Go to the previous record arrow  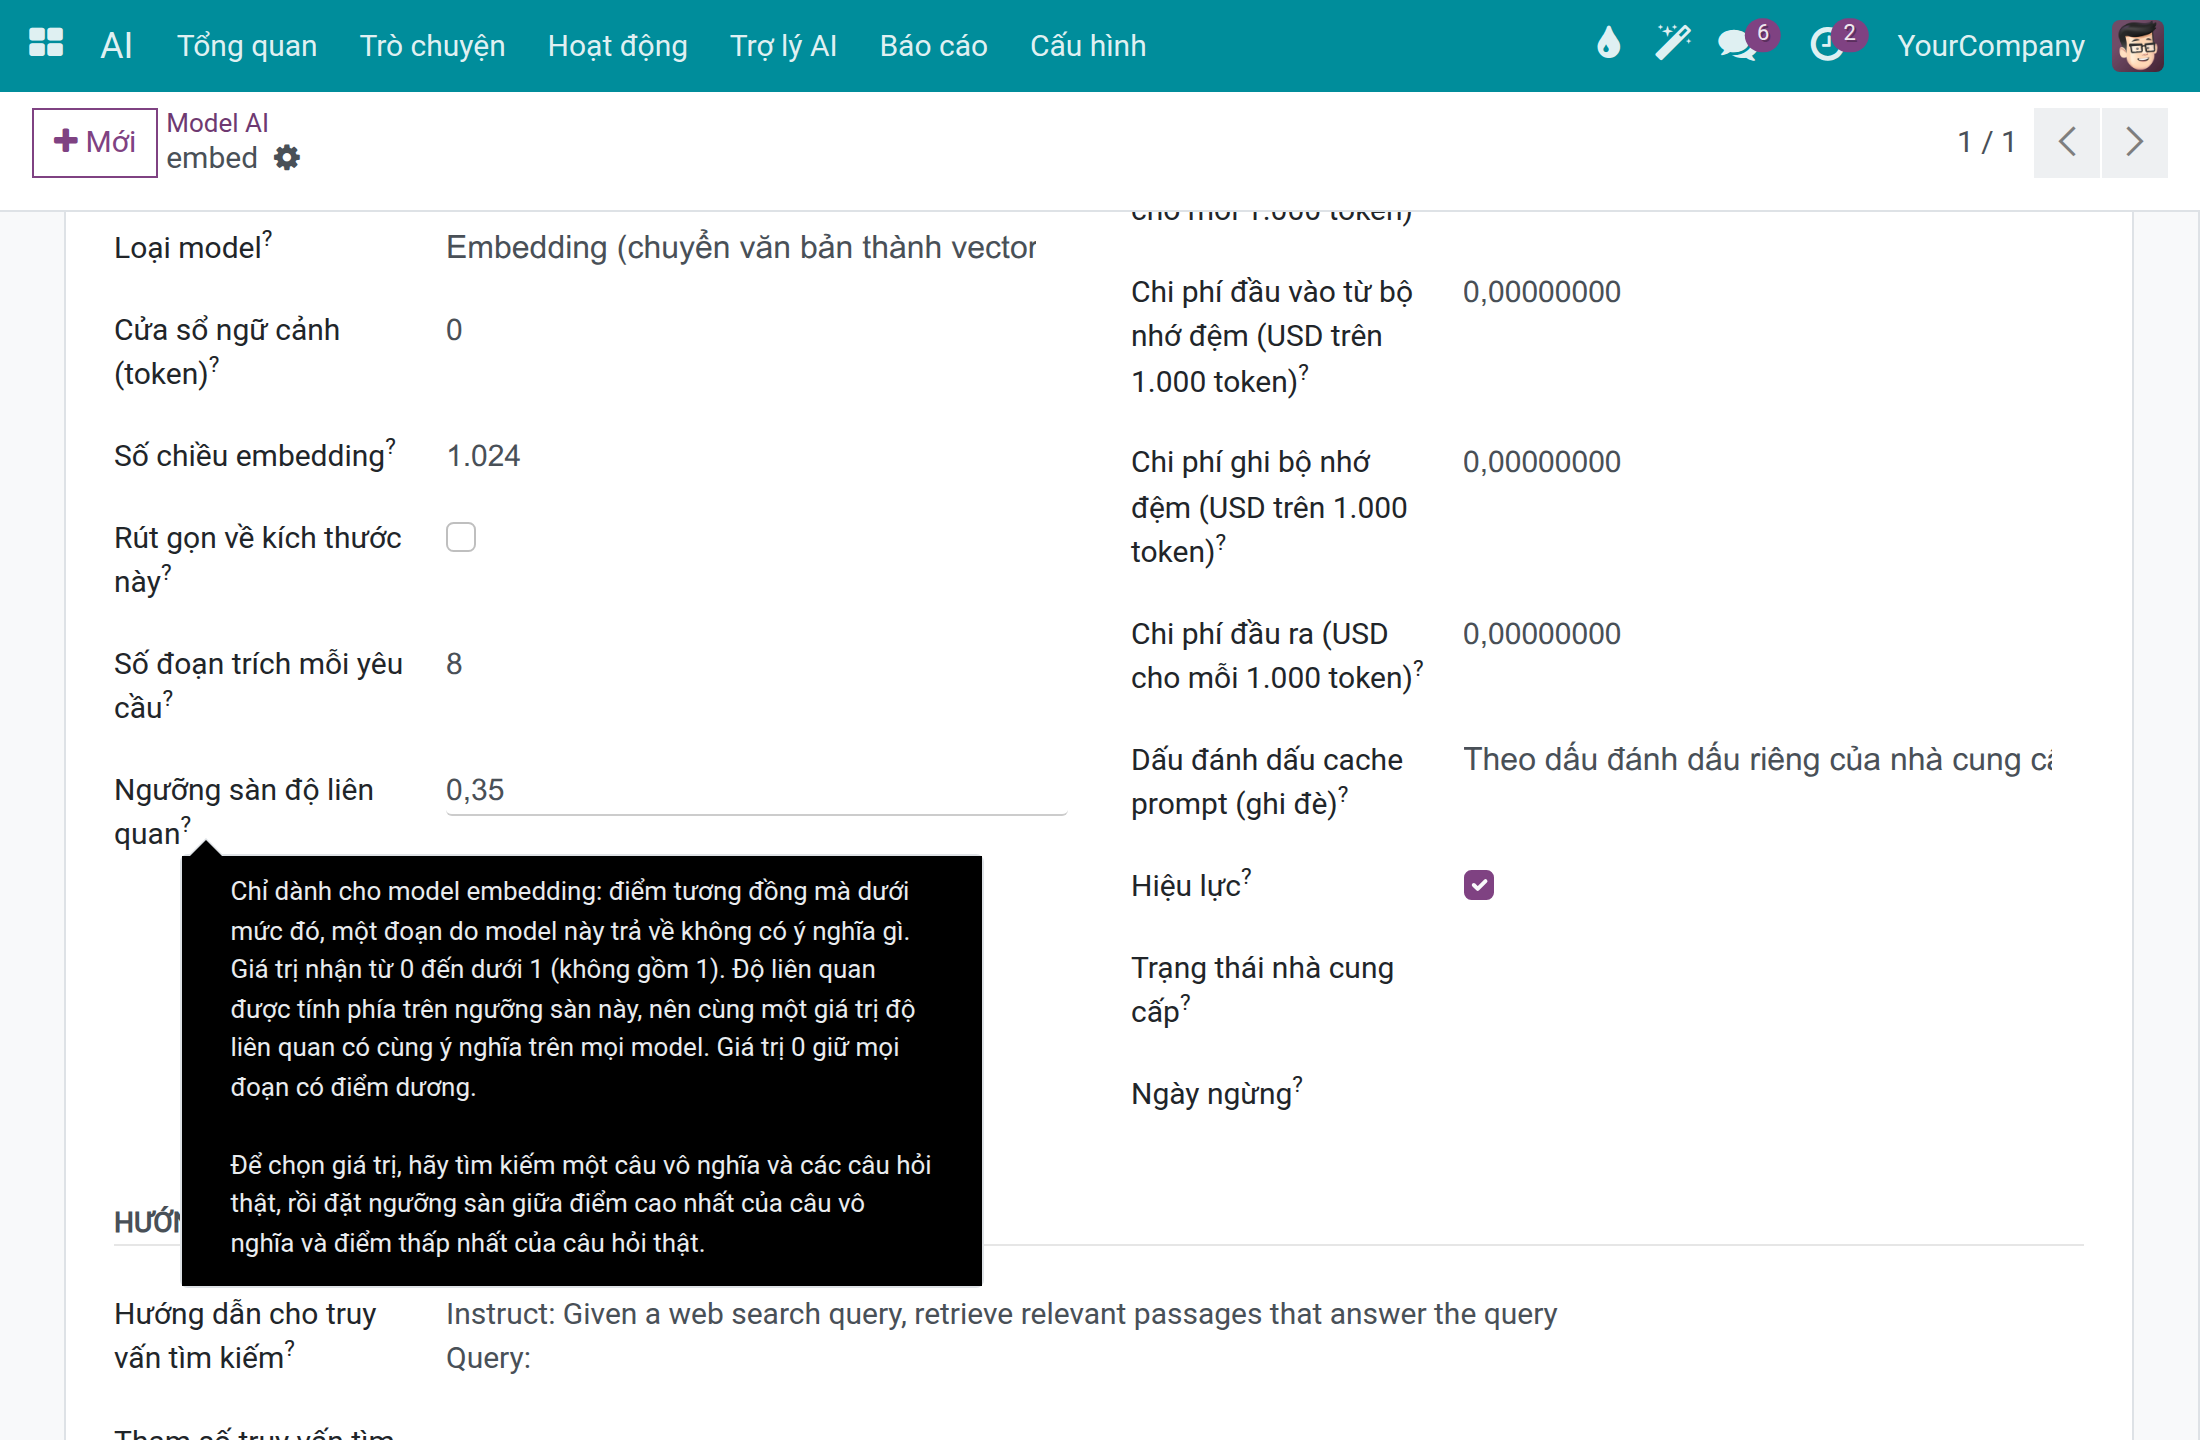(2066, 142)
